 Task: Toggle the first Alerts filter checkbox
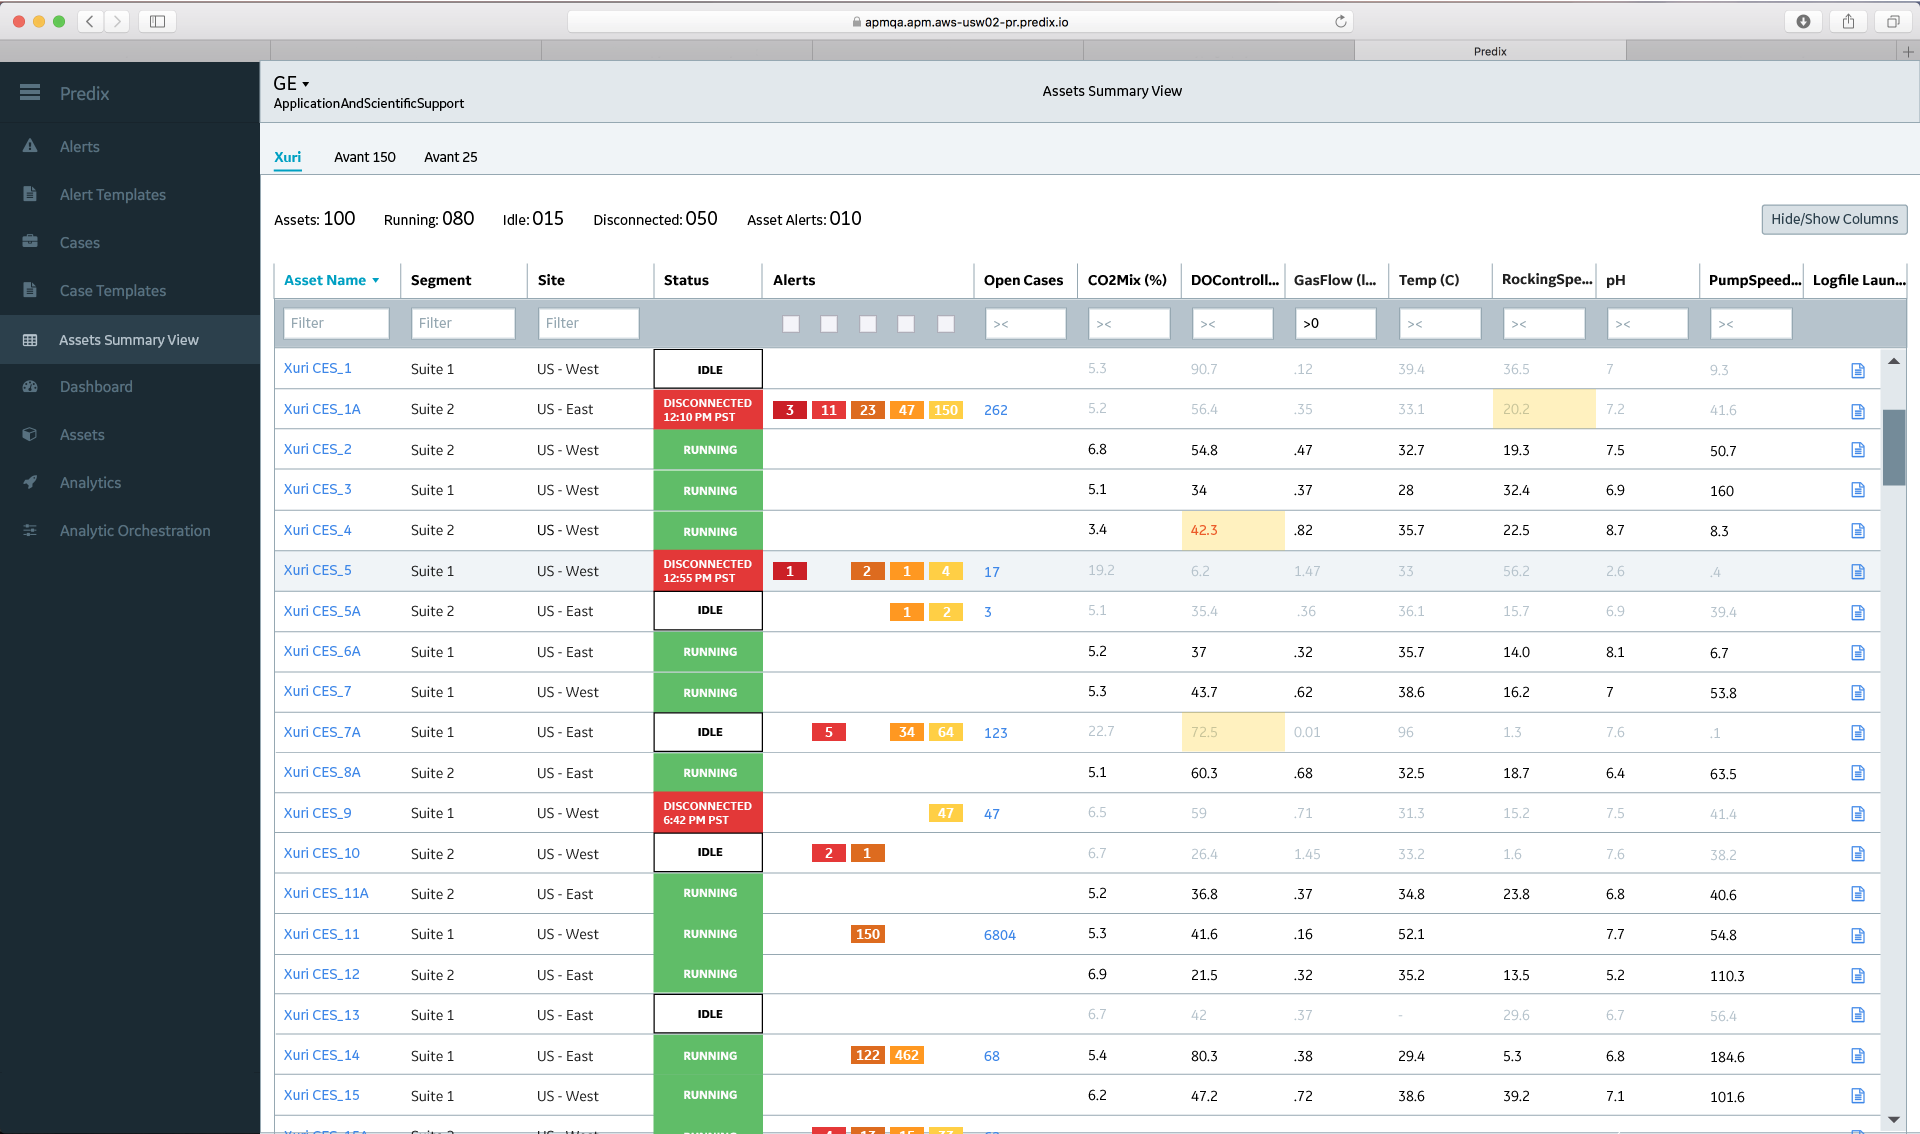coord(790,324)
